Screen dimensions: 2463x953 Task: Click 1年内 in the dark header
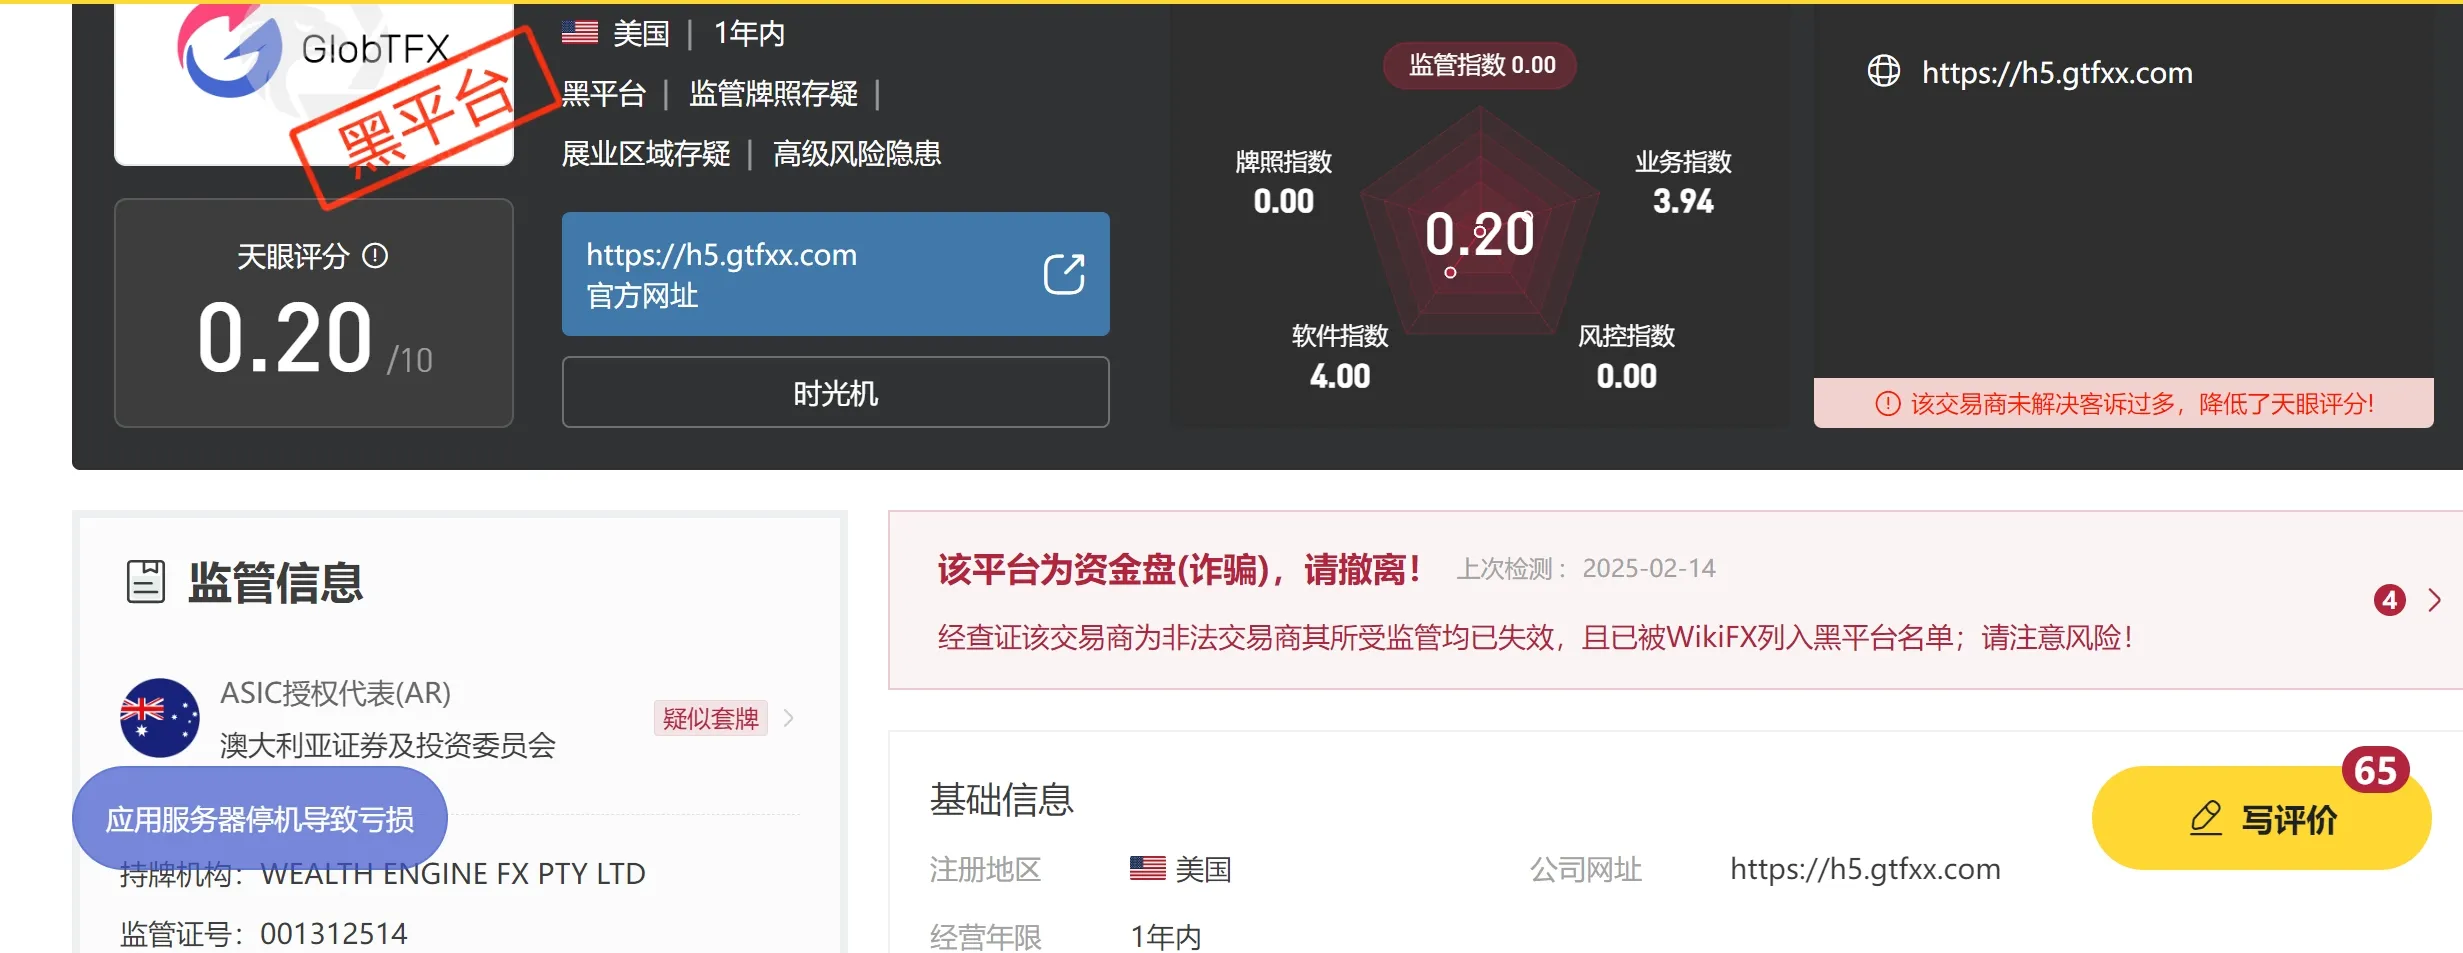pyautogui.click(x=749, y=33)
